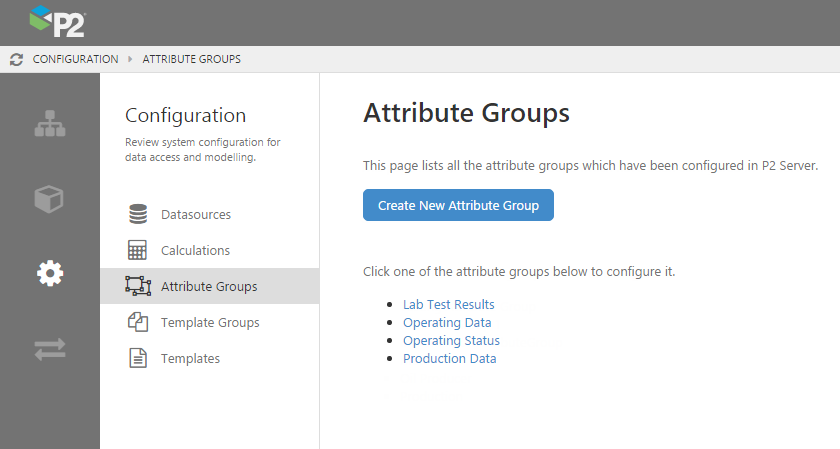840x449 pixels.
Task: Open the hierarchy tree icon in sidebar
Action: coord(49,124)
